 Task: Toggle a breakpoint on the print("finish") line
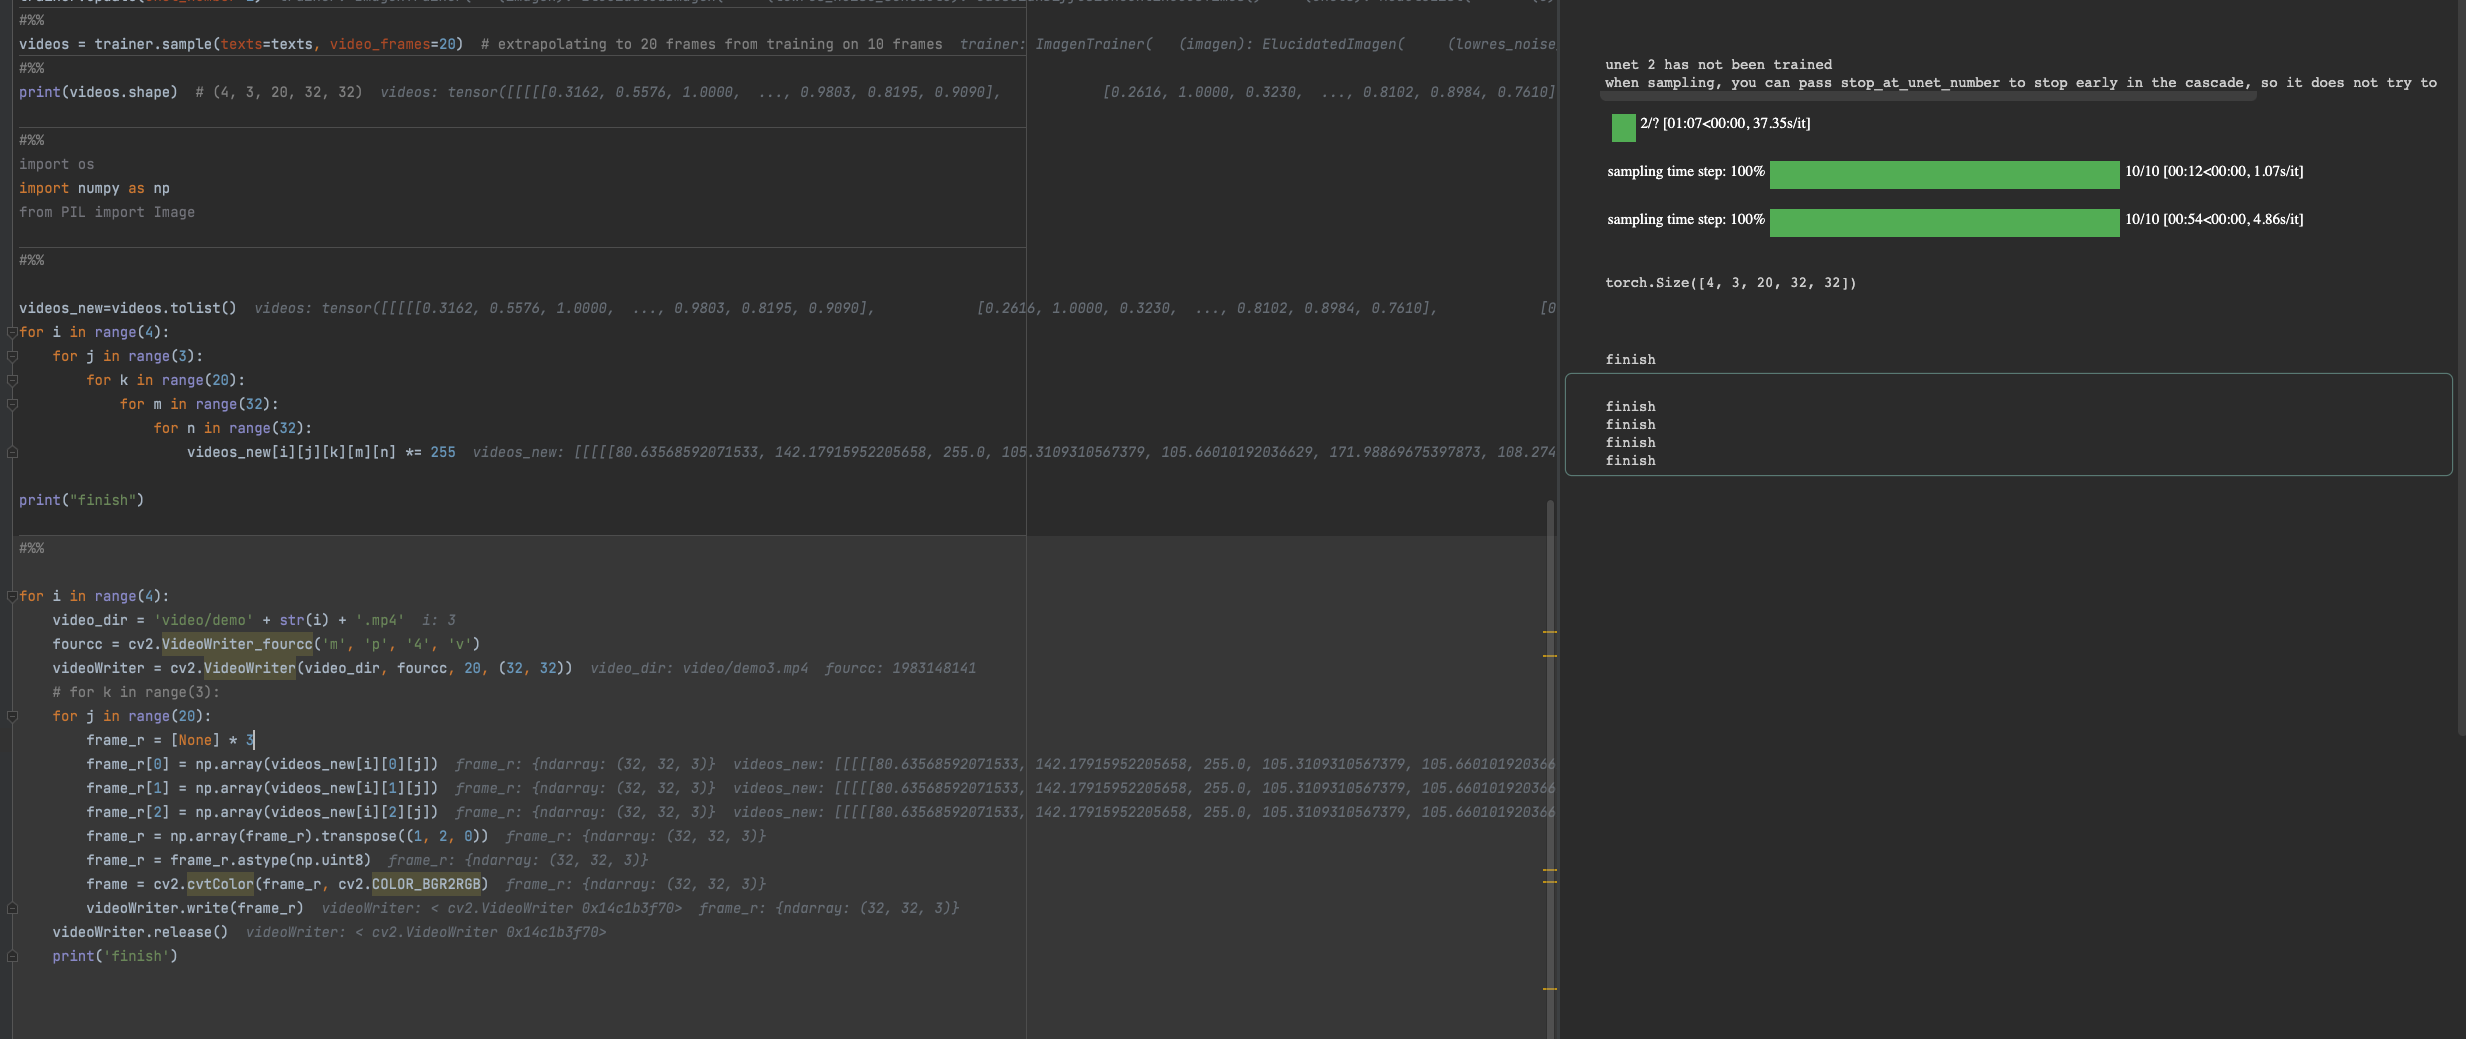[5, 500]
